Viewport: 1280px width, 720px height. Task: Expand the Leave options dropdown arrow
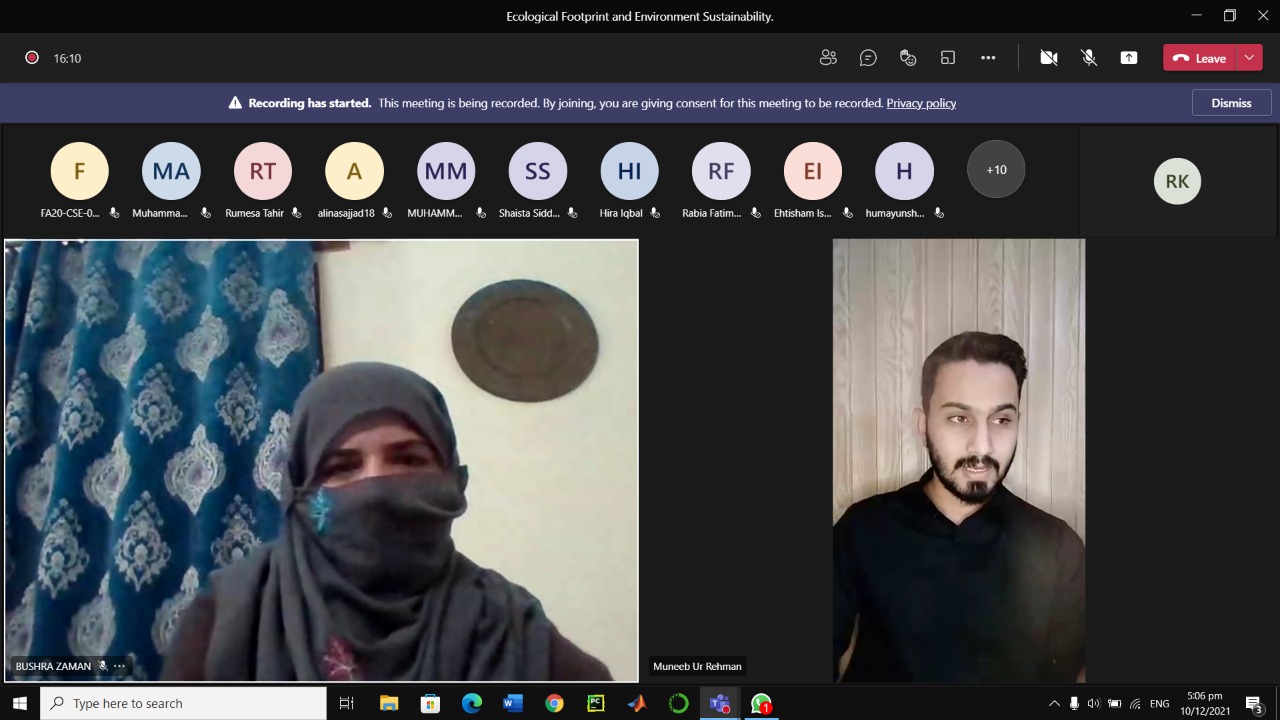point(1249,58)
